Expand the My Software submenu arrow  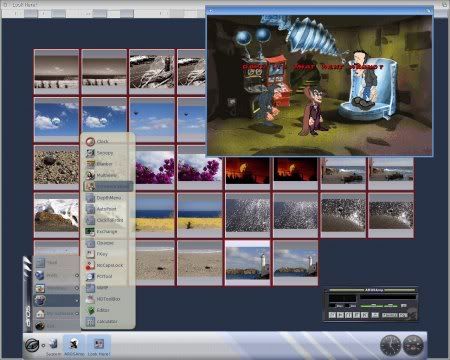click(x=77, y=313)
